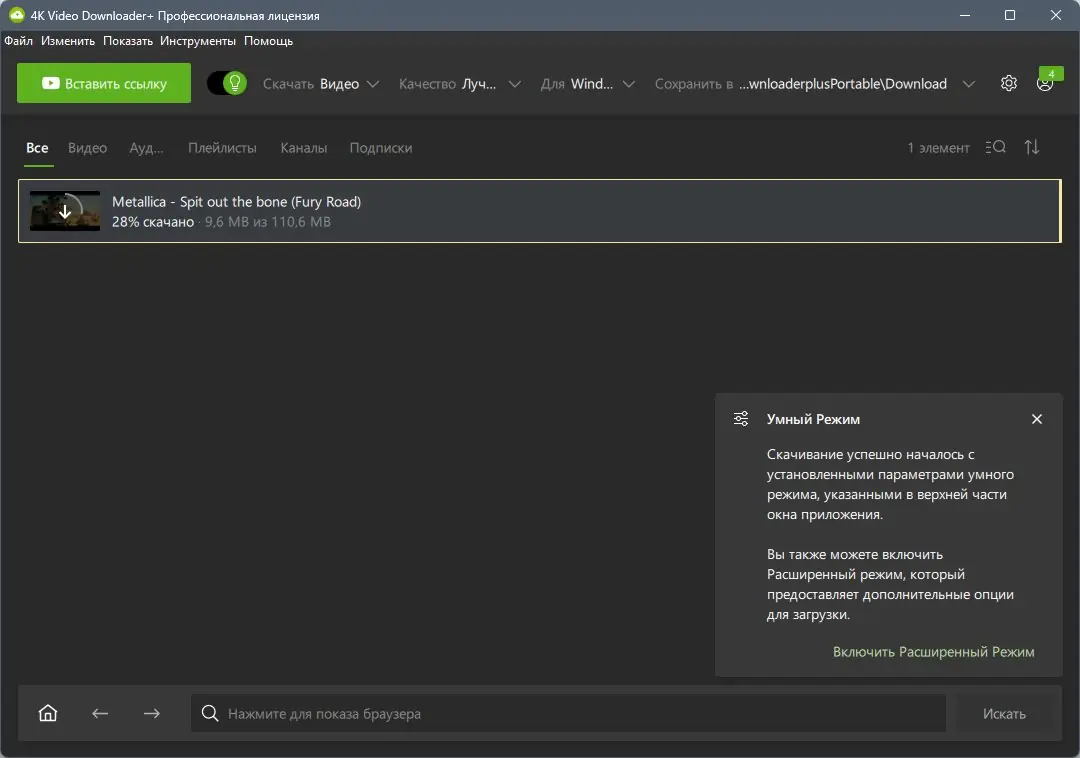Click the Умный Режим sliders icon
Screen dimensions: 1080x758
[741, 419]
